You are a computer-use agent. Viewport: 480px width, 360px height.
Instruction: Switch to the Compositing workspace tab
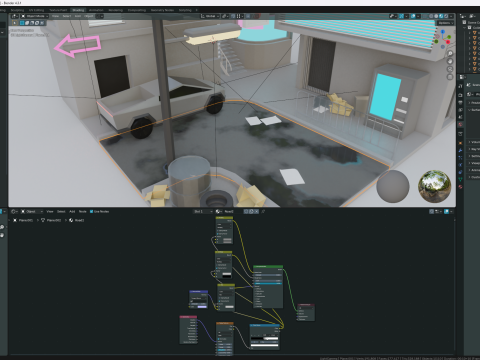137,10
